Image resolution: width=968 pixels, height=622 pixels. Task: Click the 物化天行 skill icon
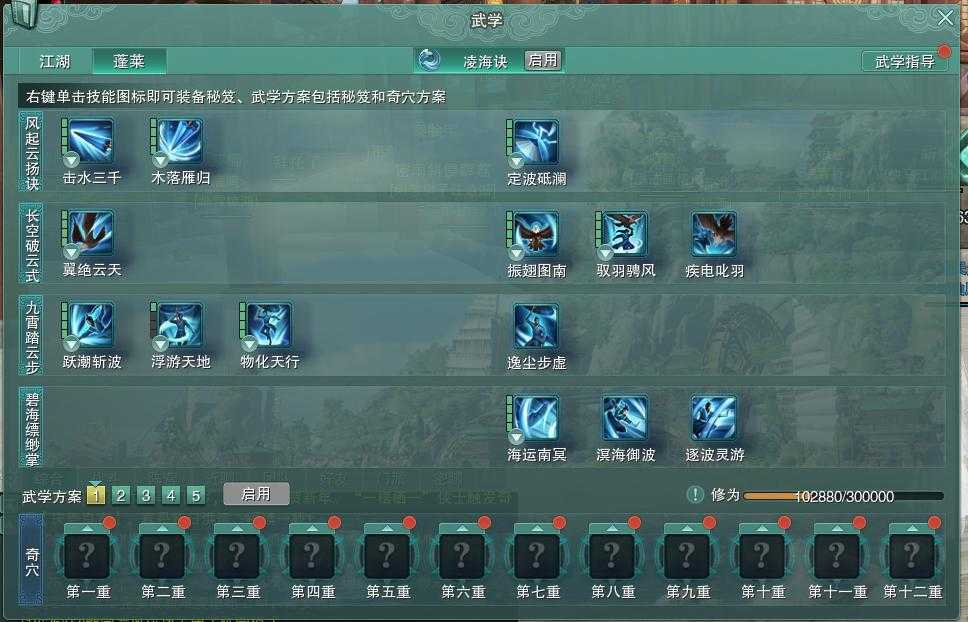coord(269,325)
